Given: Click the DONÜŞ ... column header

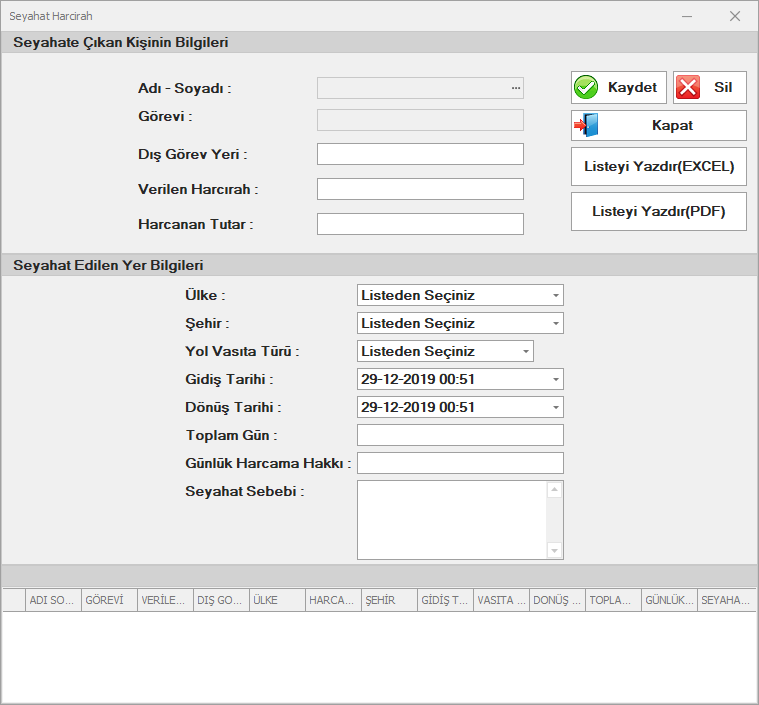Looking at the screenshot, I should (x=558, y=600).
